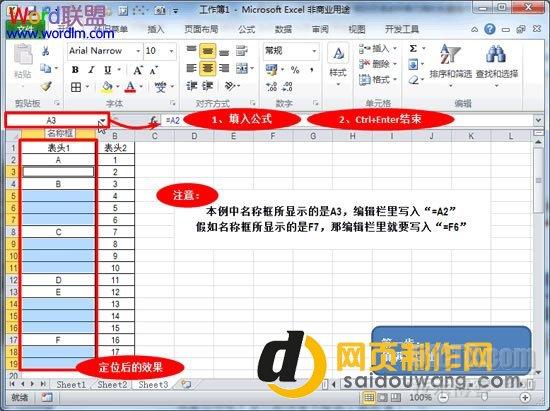Open the 视图 ribbon tab
550x411 pixels.
357,29
